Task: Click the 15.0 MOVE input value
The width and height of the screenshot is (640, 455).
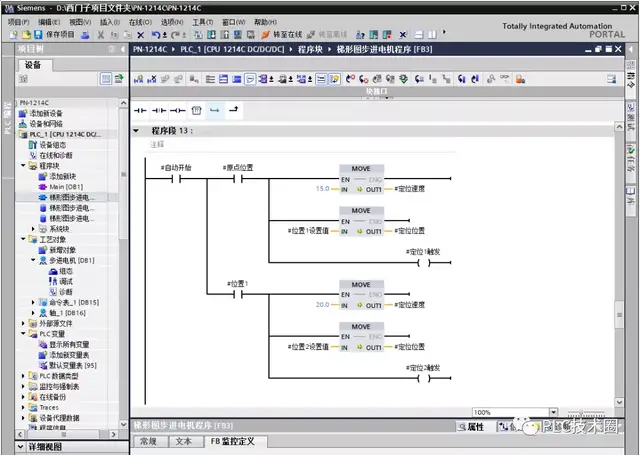Action: pos(322,189)
